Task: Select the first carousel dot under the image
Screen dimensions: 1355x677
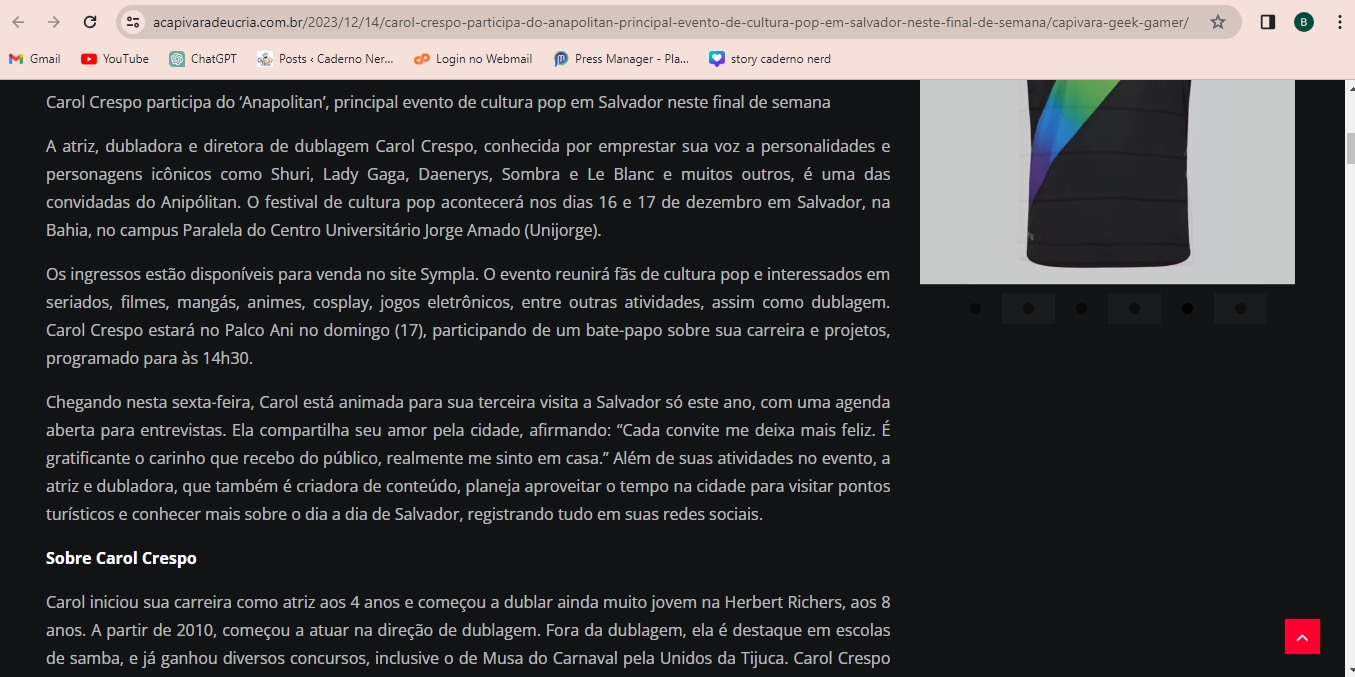Action: pyautogui.click(x=975, y=308)
